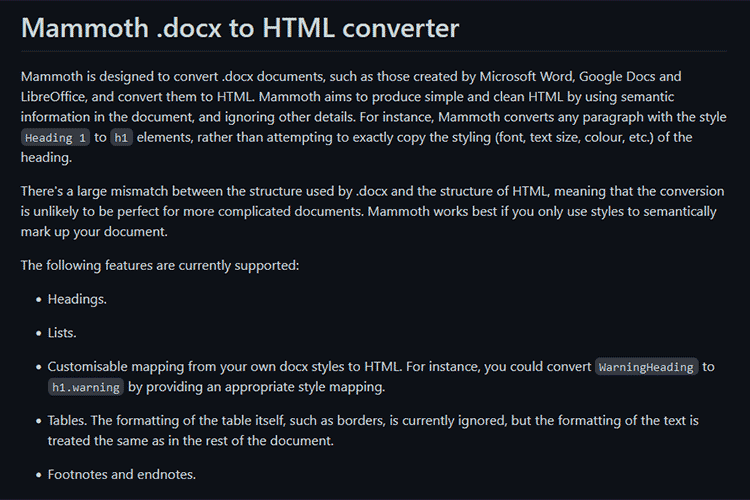
Task: Click the "Headings." list item
Action: 77,299
